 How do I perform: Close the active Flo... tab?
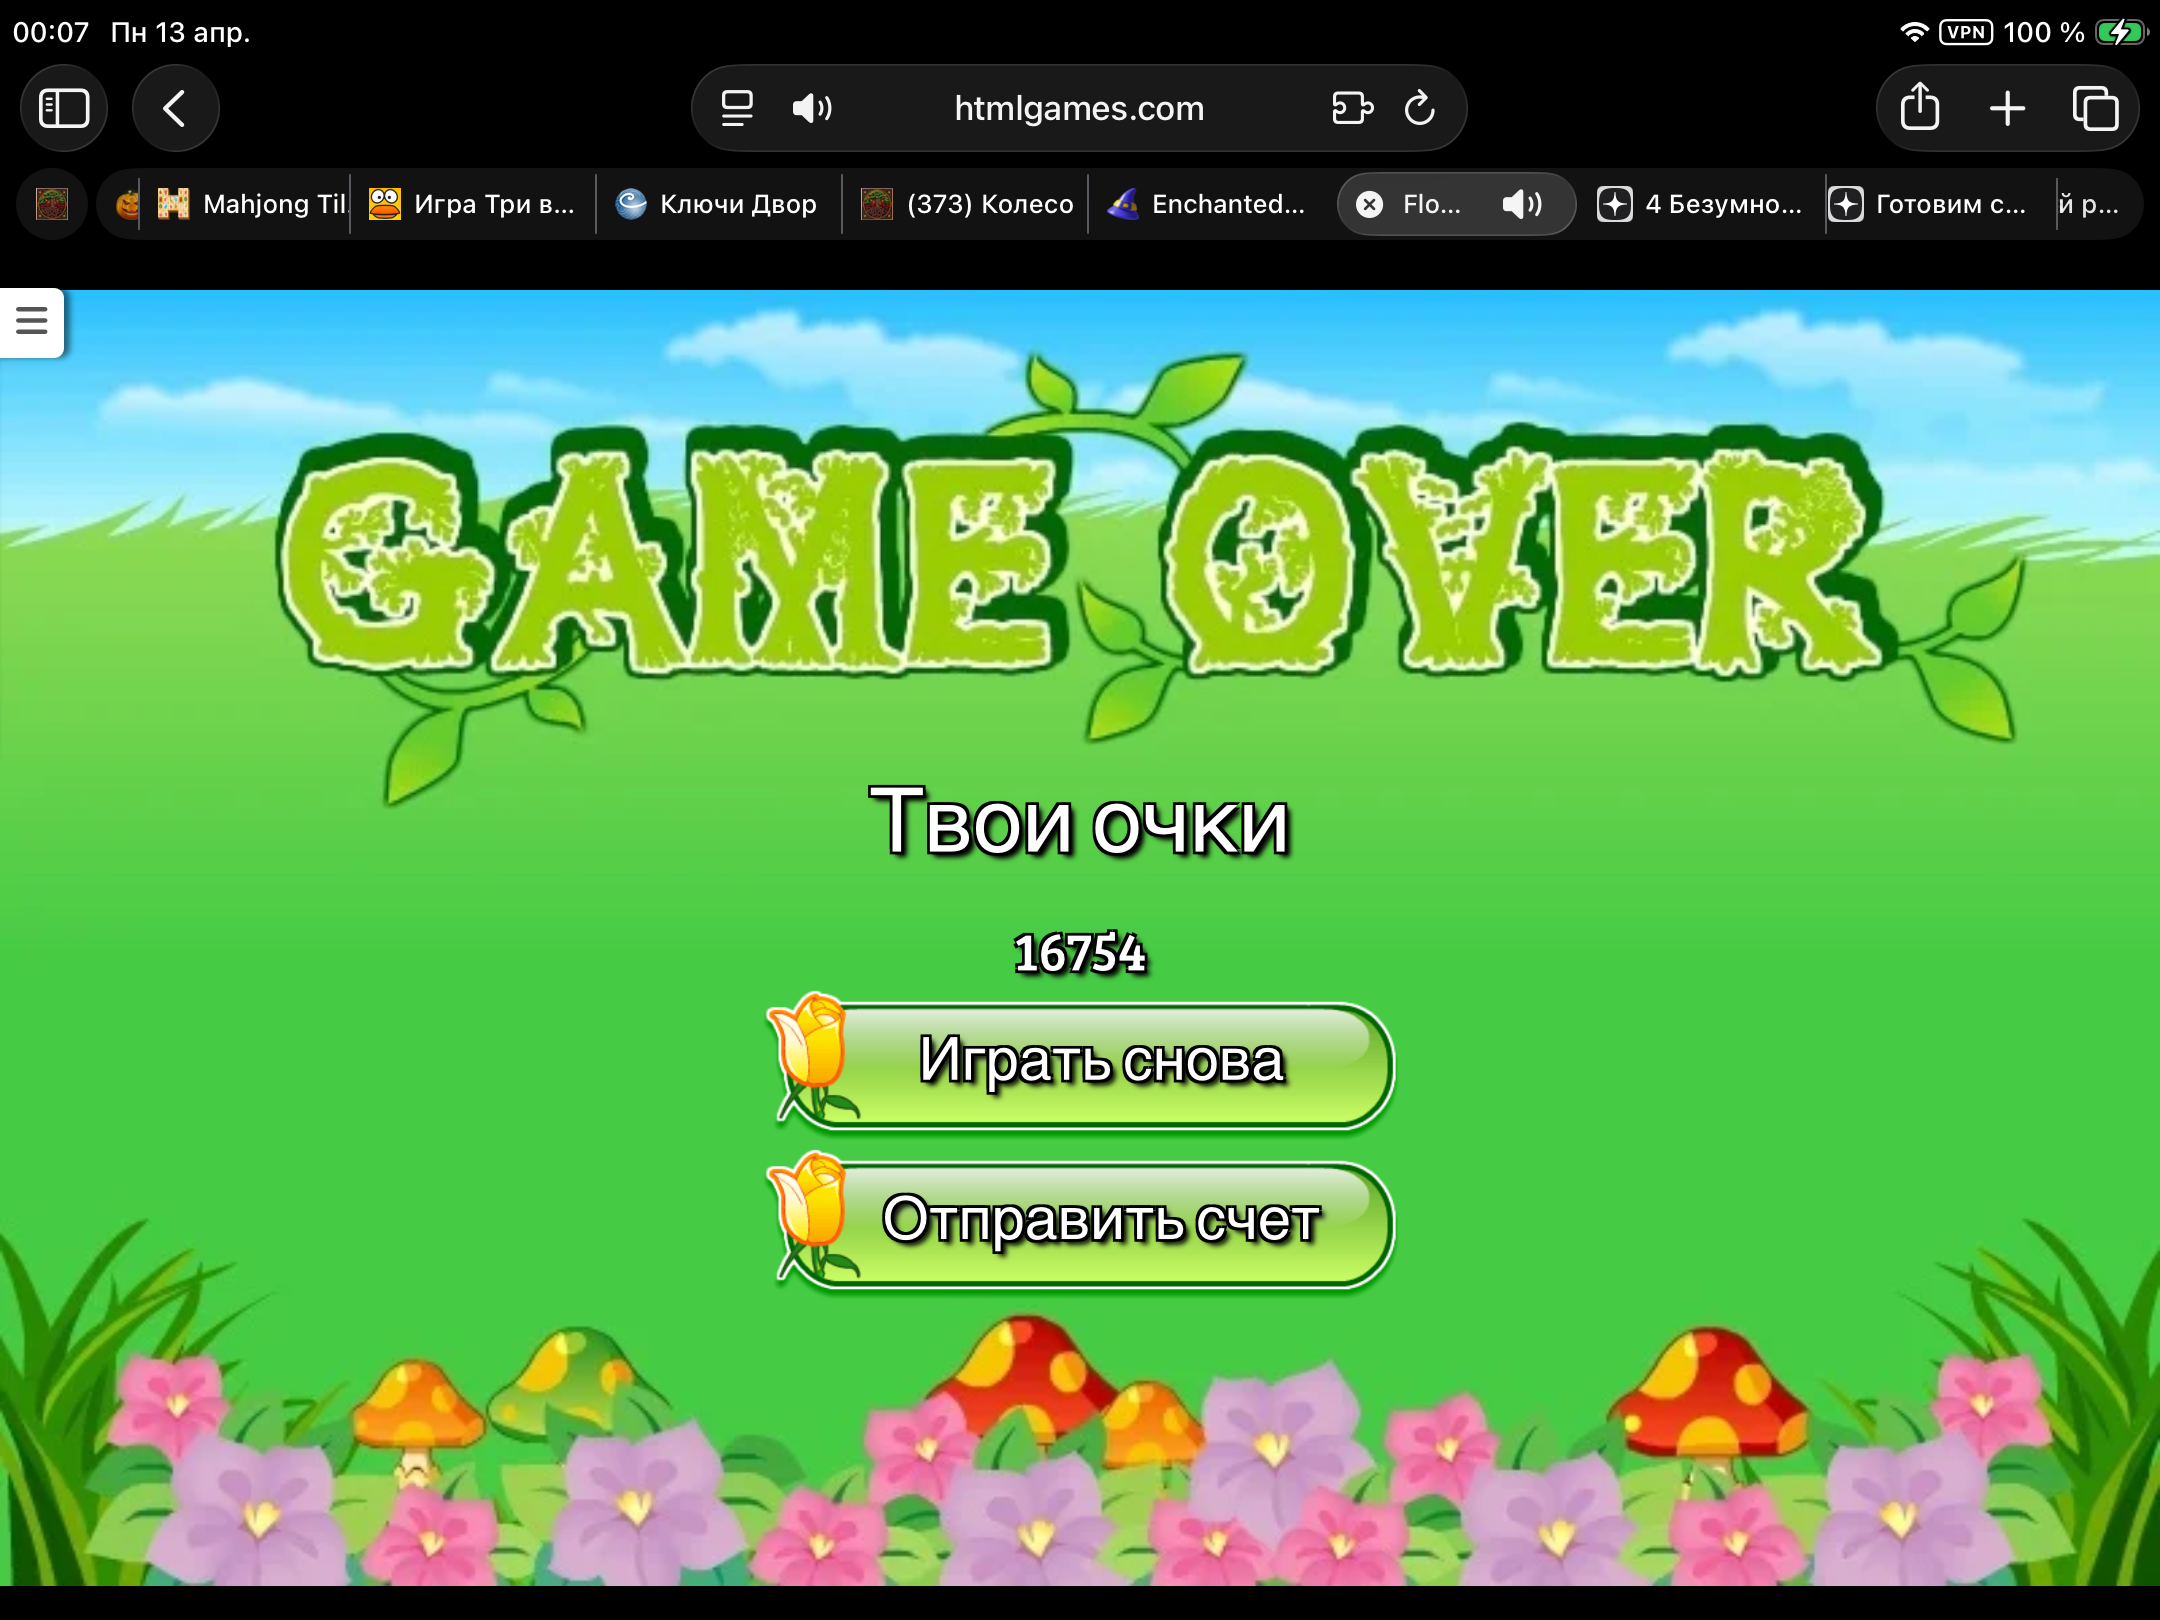[x=1369, y=204]
